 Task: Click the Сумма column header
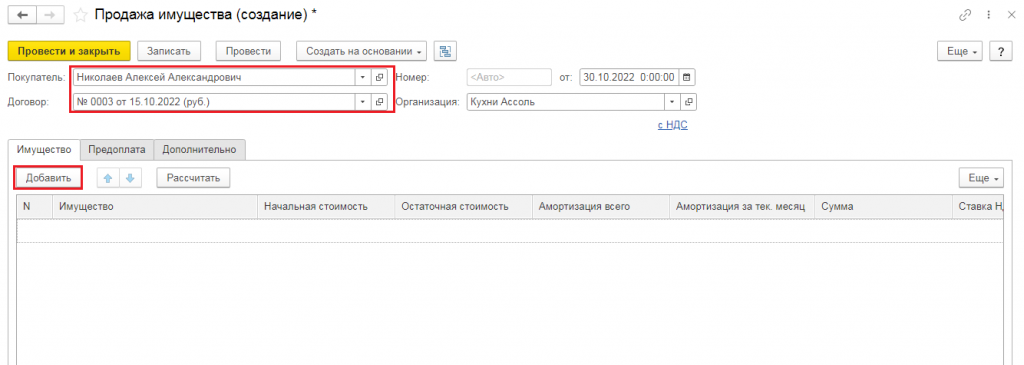tap(883, 206)
